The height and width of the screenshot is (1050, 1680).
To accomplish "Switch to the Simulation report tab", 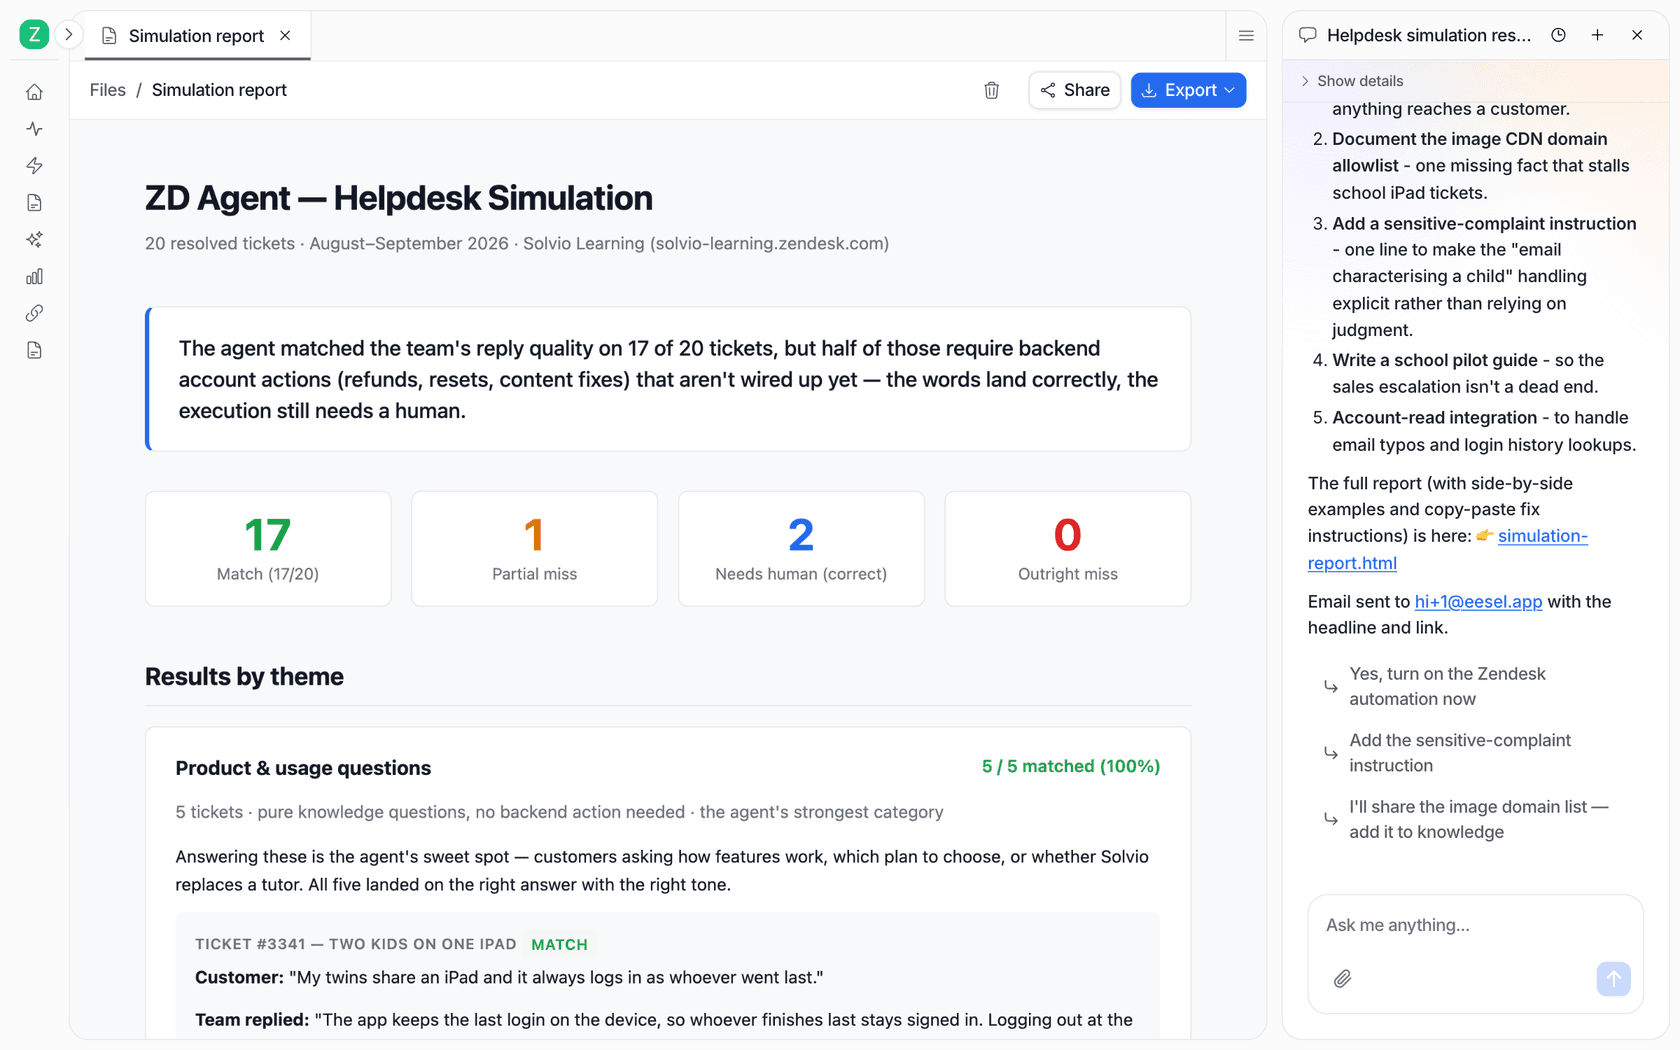I will 198,36.
